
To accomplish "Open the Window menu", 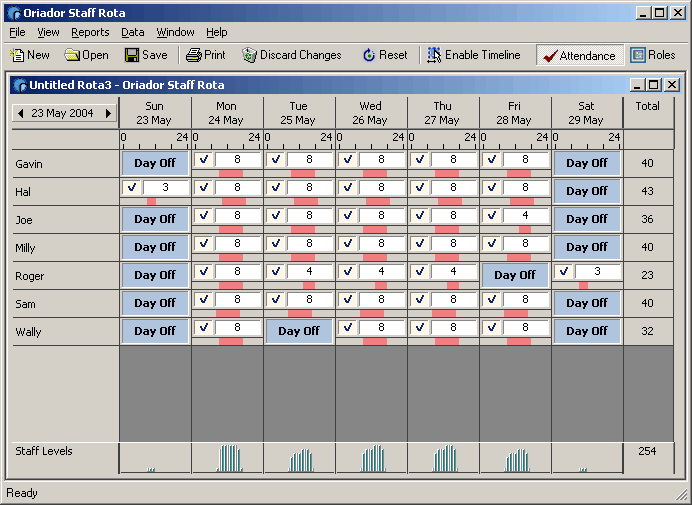I will point(175,32).
